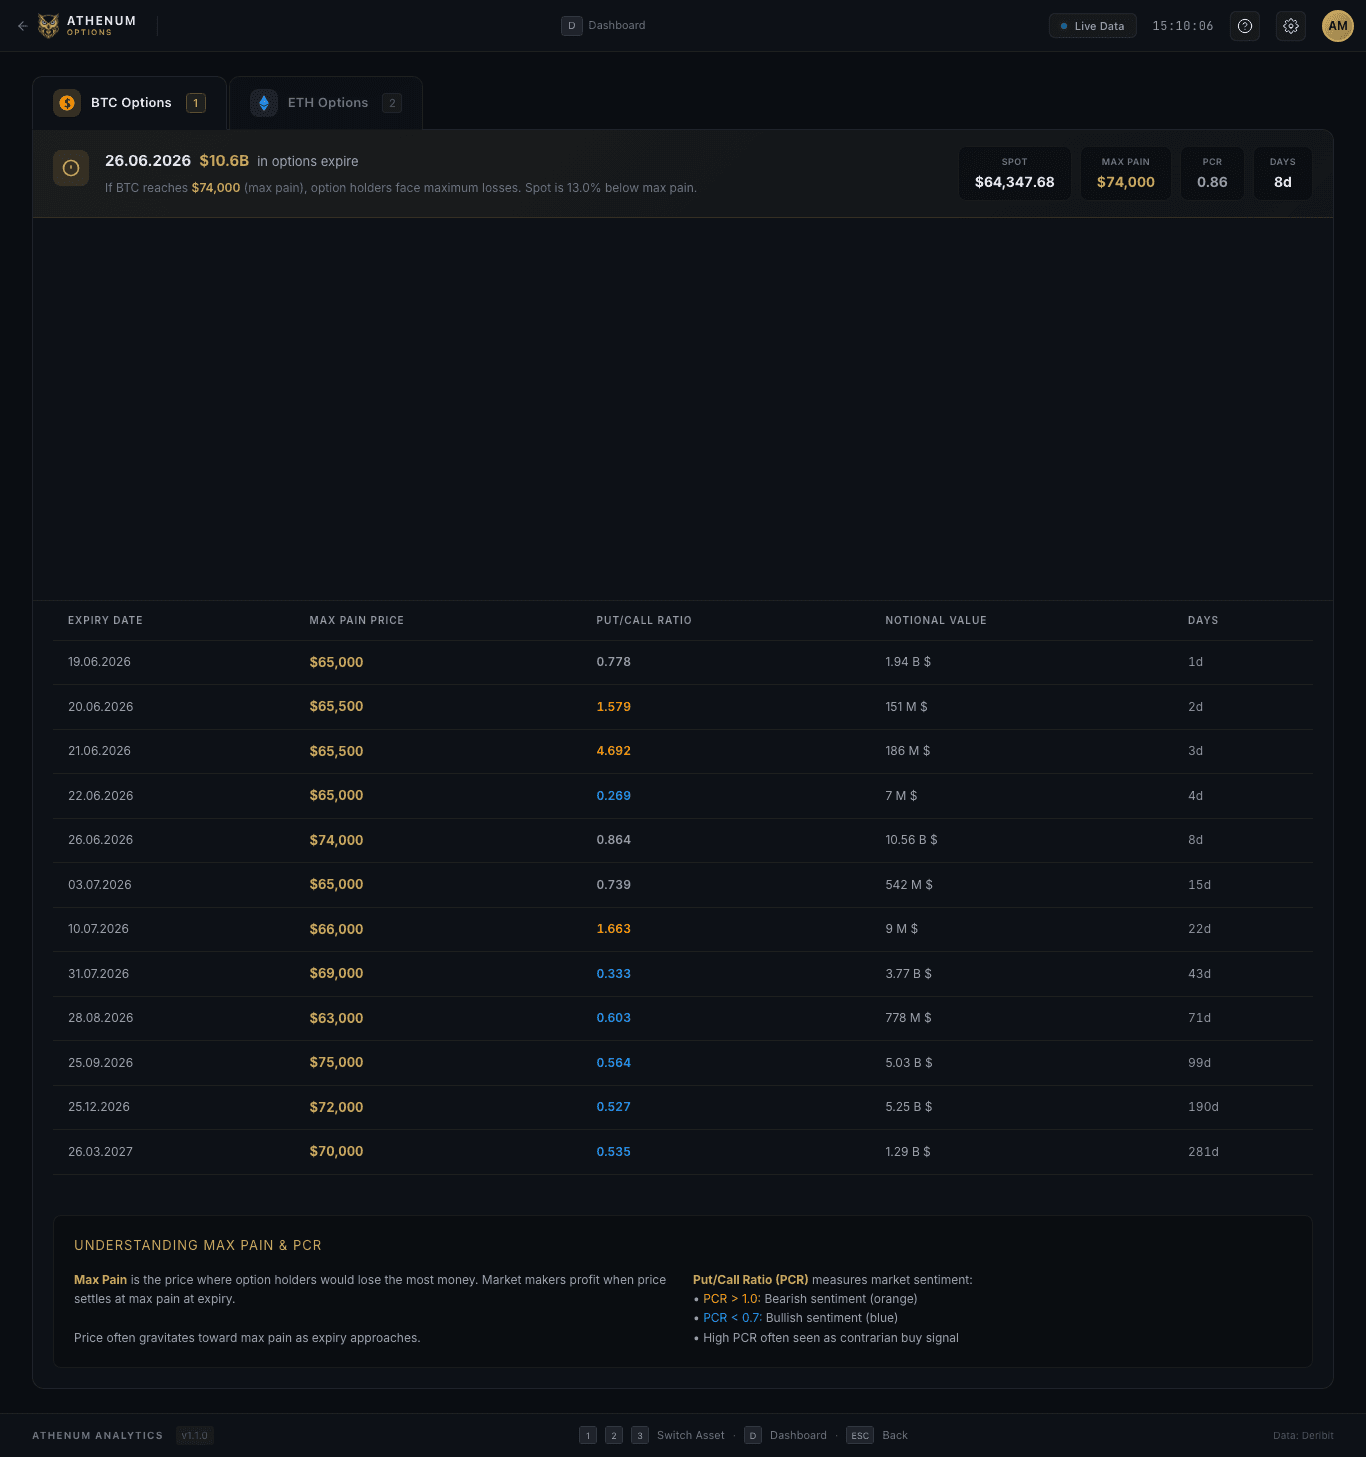Select the 28.08.2026 expiry row
This screenshot has height=1457, width=1366.
click(683, 1018)
